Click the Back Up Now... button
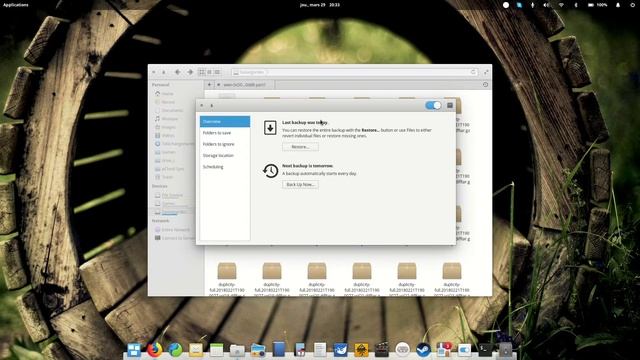This screenshot has width=640, height=360. pos(300,184)
